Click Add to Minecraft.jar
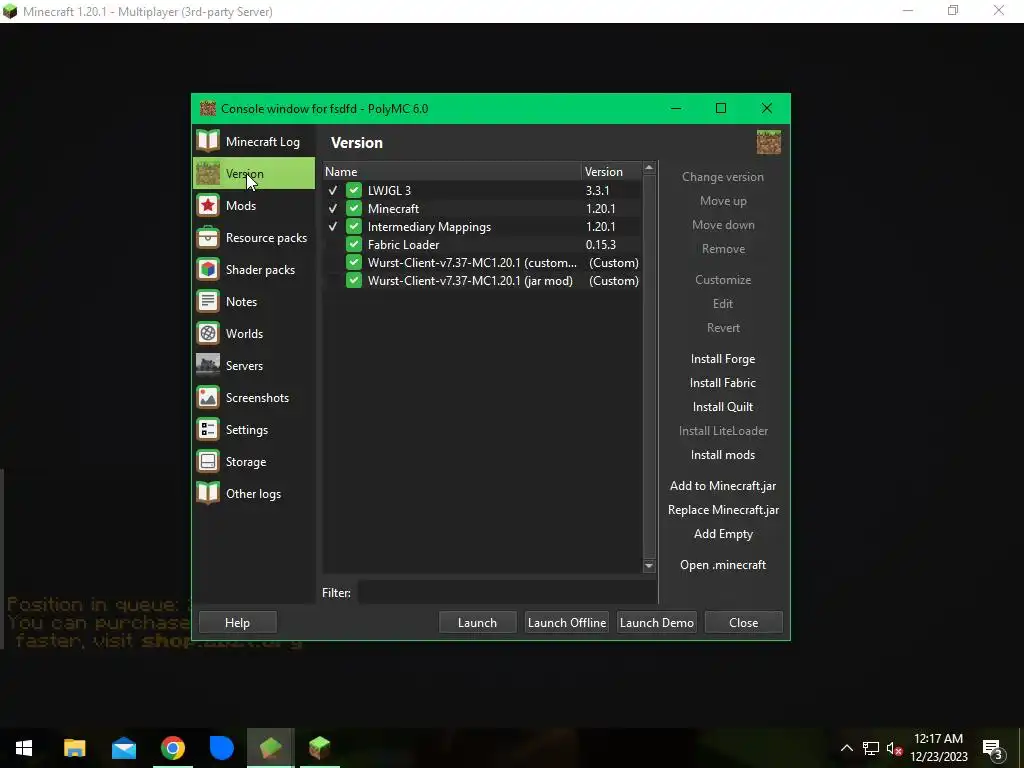This screenshot has width=1024, height=768. tap(723, 485)
